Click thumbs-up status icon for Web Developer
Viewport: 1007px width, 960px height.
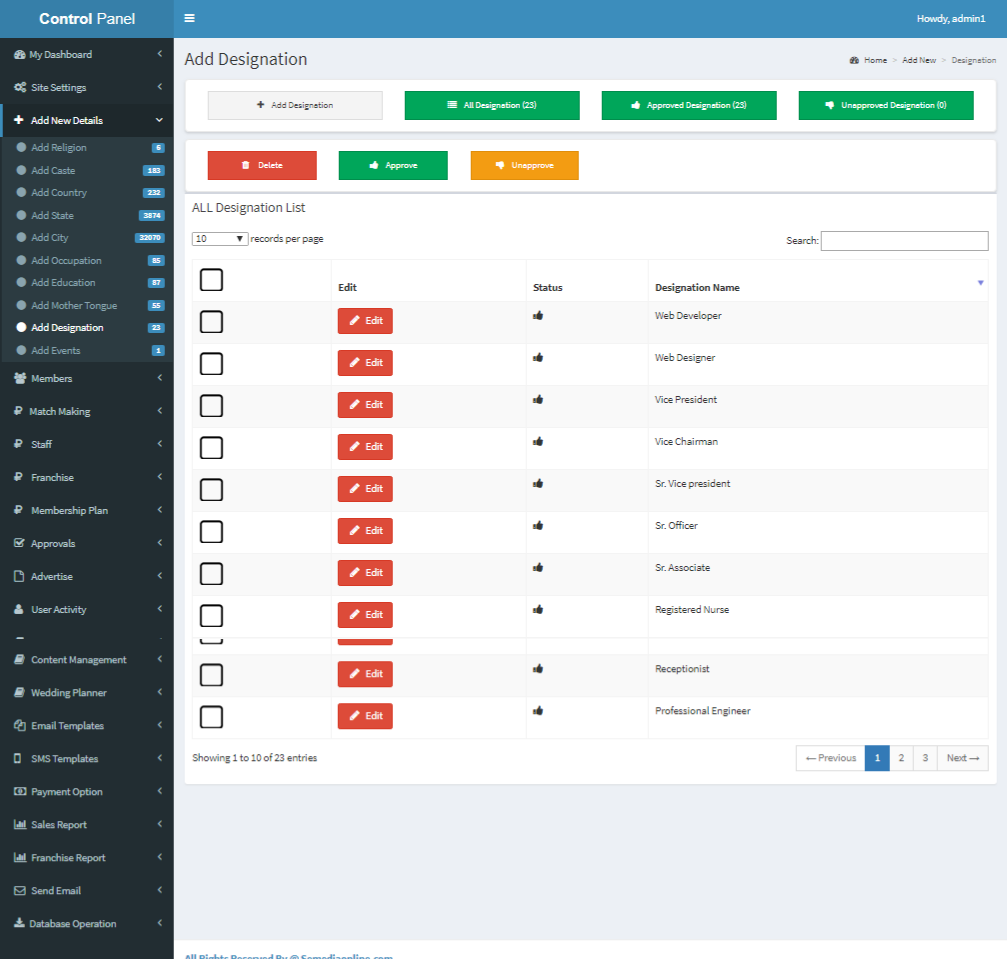click(538, 315)
